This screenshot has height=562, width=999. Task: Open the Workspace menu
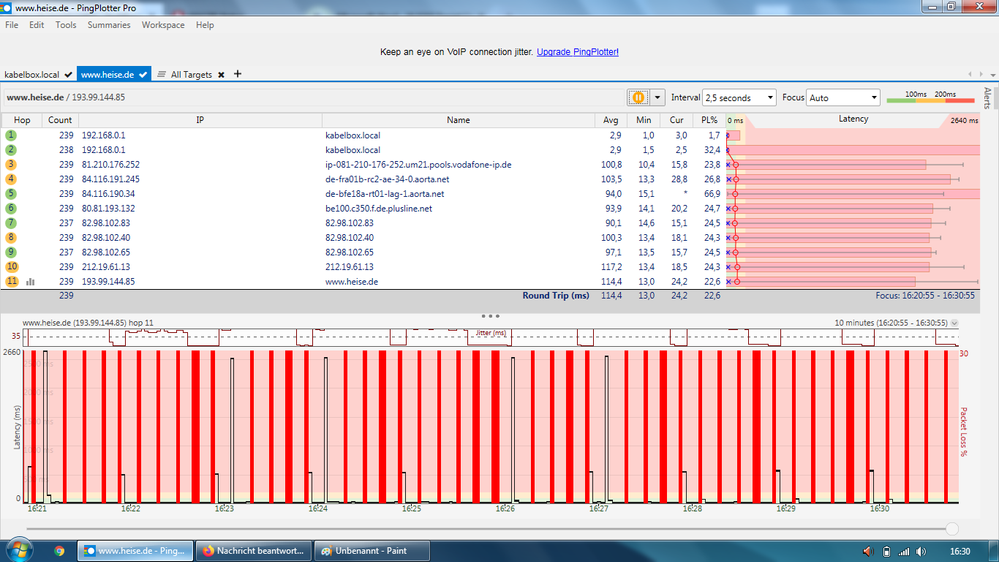tap(163, 25)
